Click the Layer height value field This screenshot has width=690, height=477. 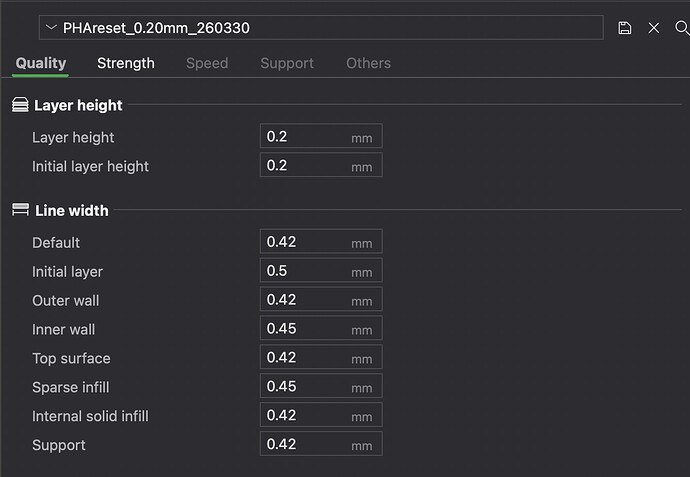[x=321, y=136]
